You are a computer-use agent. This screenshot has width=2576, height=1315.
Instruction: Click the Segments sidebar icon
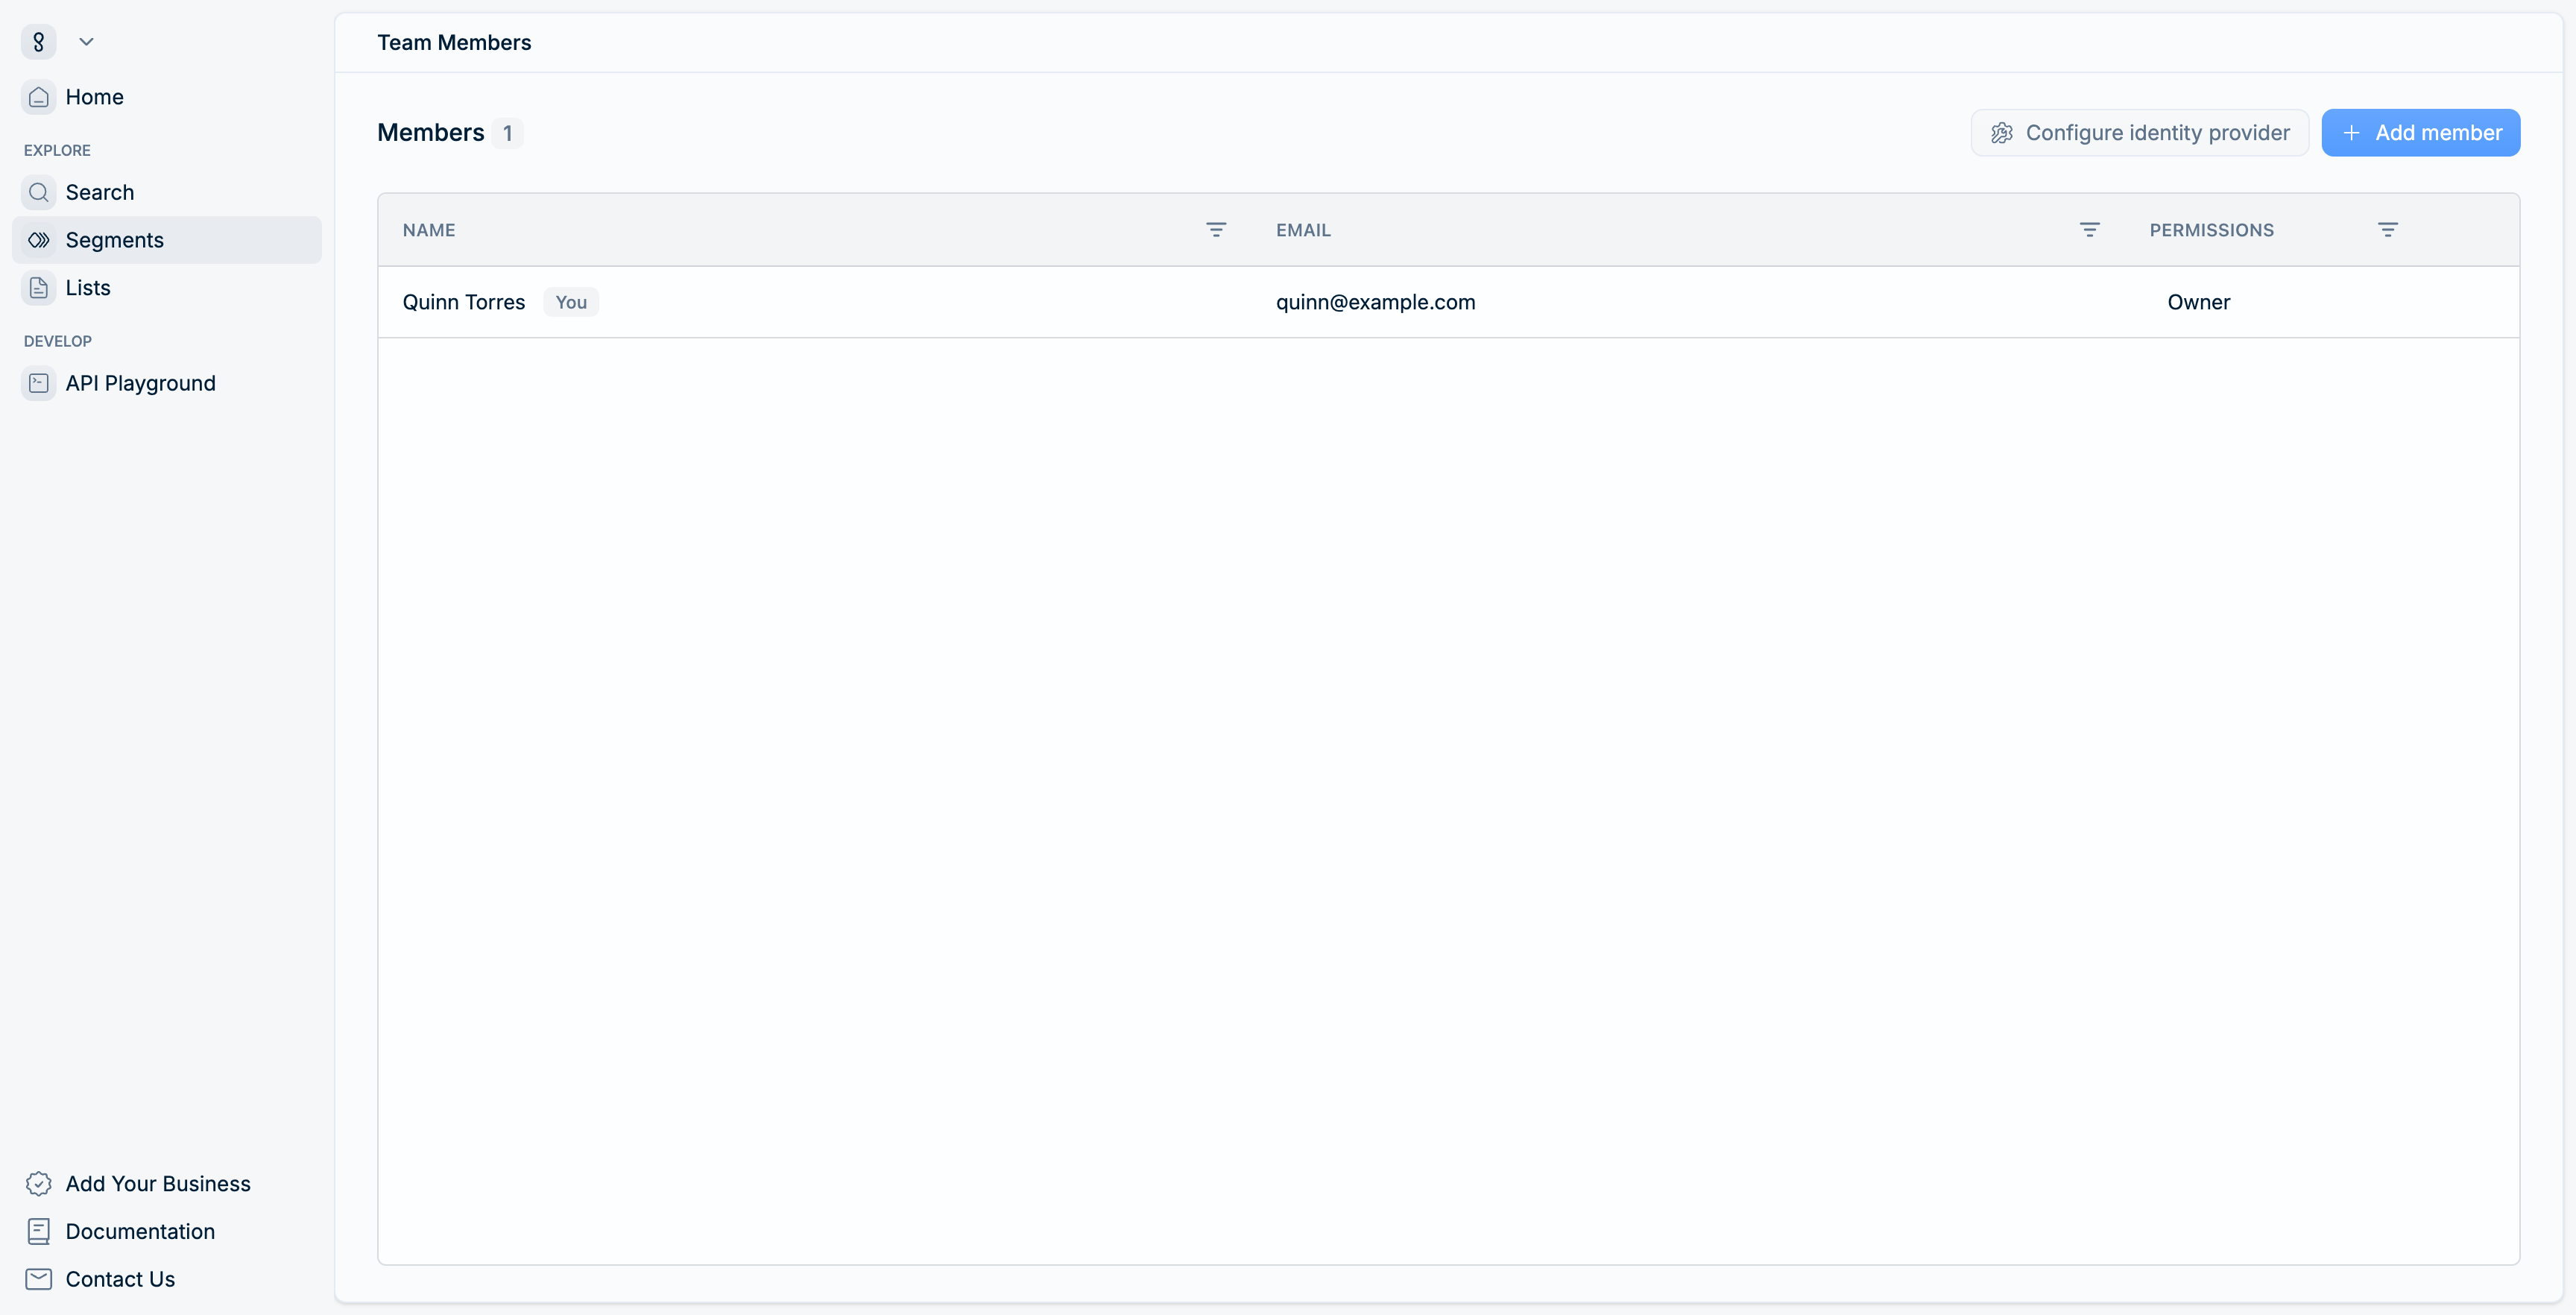click(38, 240)
